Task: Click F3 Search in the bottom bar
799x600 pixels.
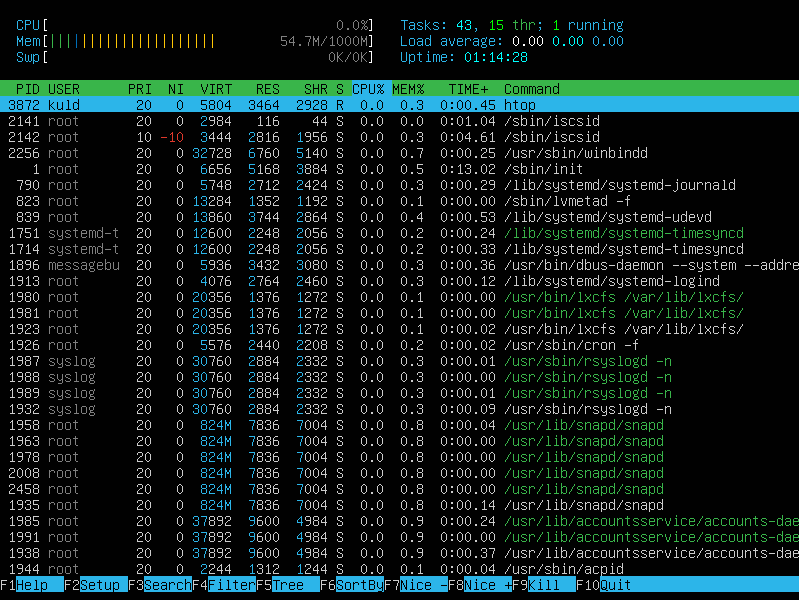Action: (x=166, y=585)
